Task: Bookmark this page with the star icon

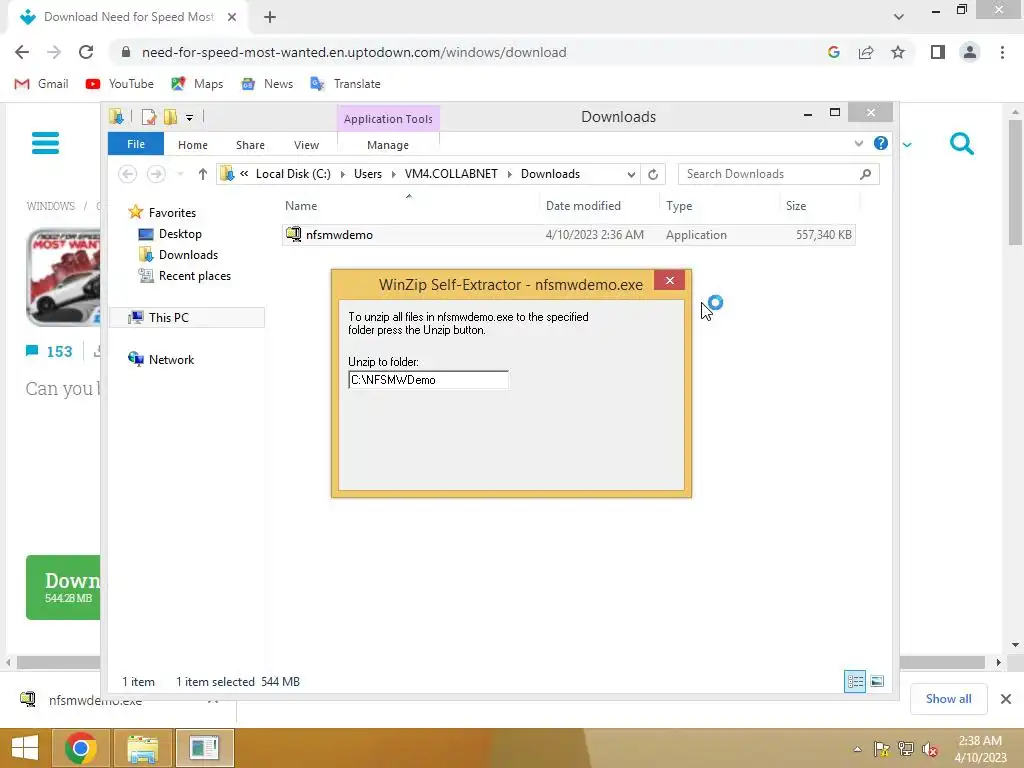Action: click(x=898, y=52)
